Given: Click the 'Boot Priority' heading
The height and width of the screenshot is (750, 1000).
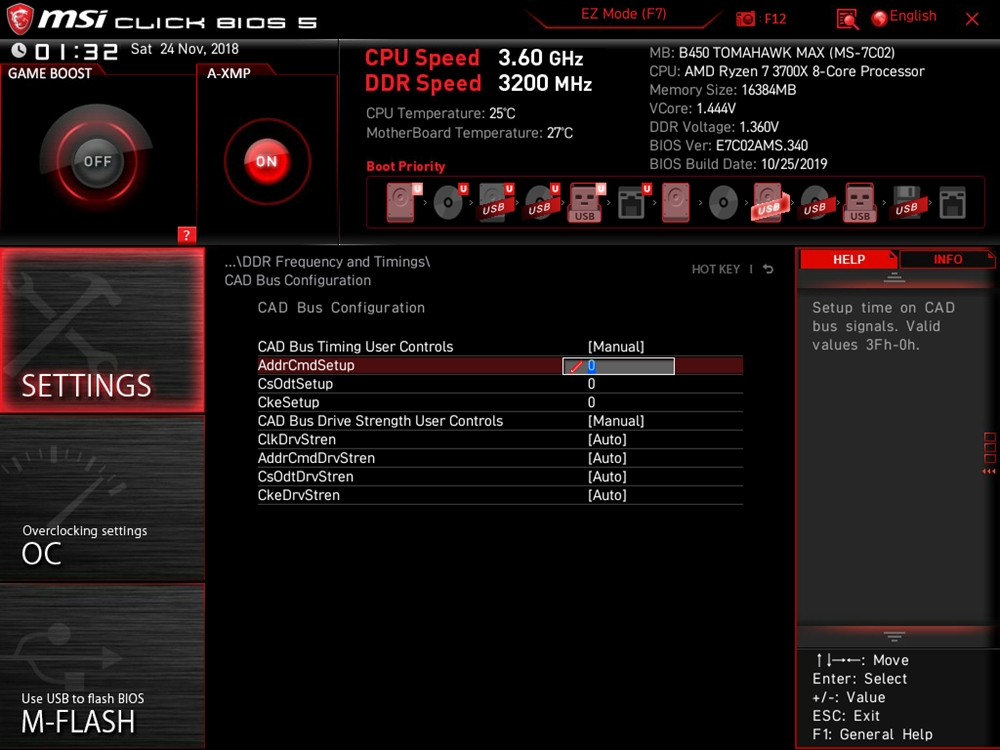Looking at the screenshot, I should [406, 166].
